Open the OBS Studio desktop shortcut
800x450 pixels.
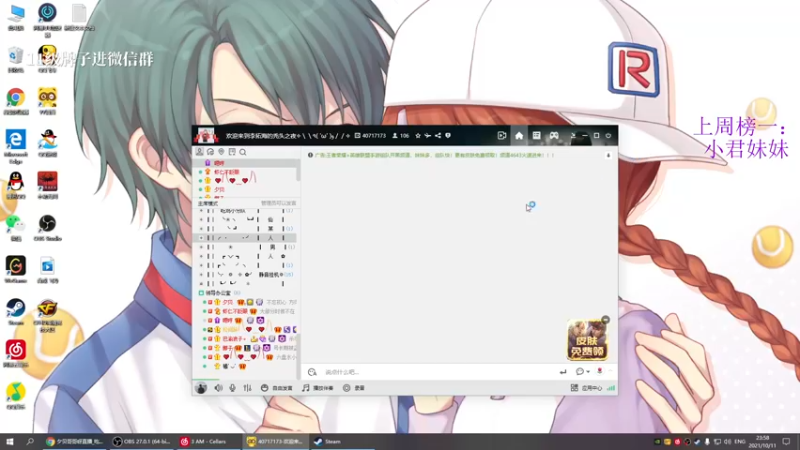pos(47,228)
